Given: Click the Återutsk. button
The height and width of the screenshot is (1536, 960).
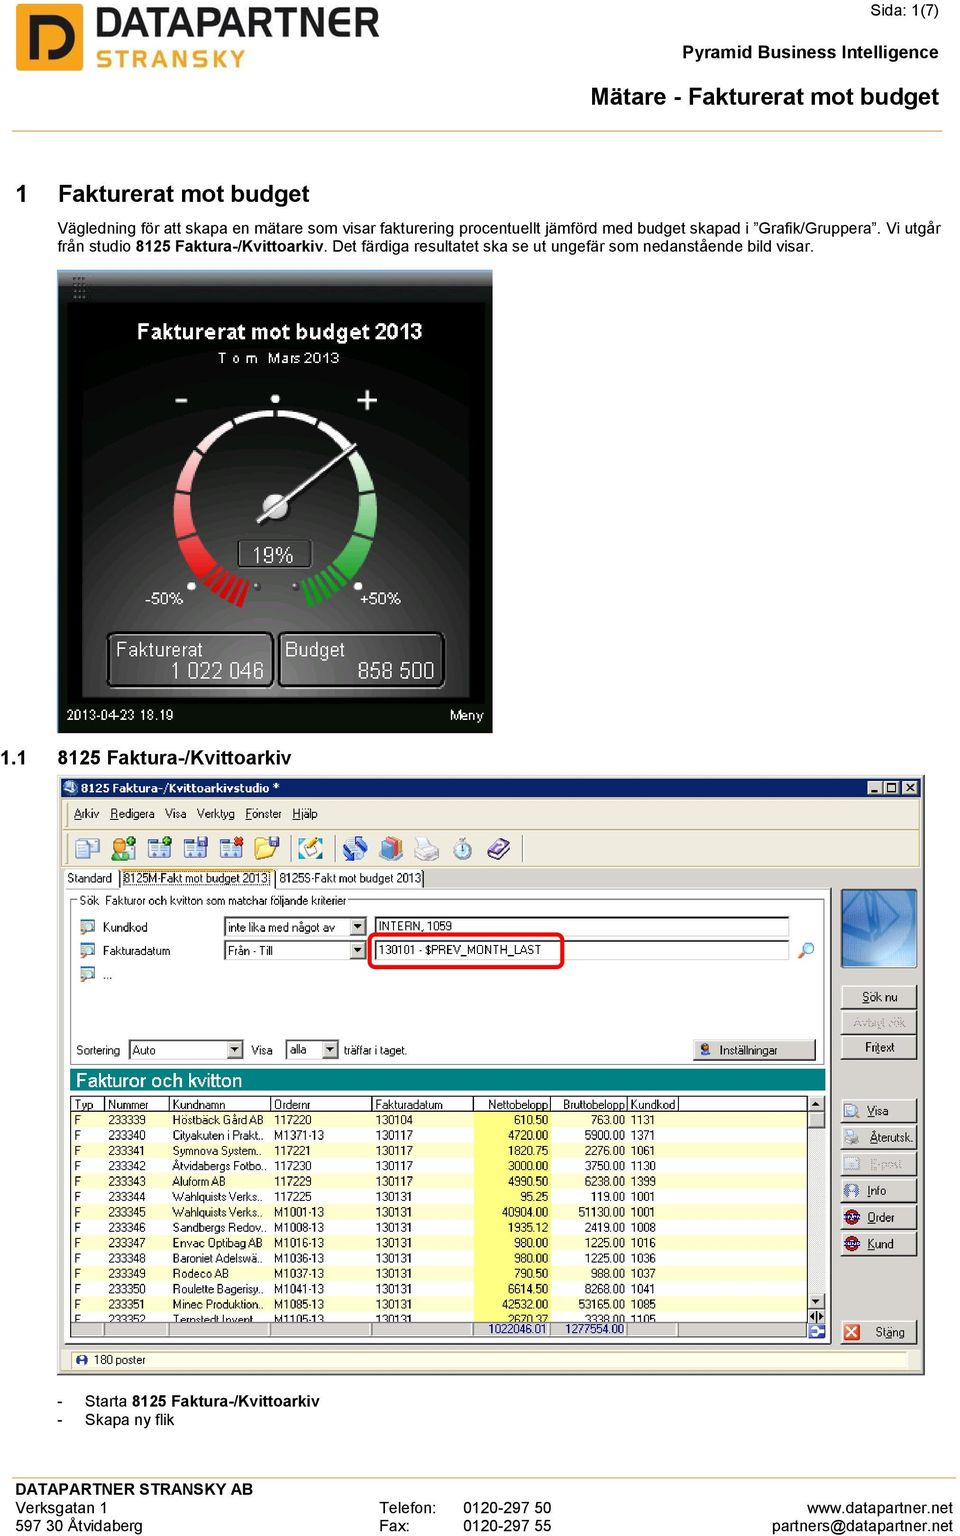Looking at the screenshot, I should (879, 1137).
